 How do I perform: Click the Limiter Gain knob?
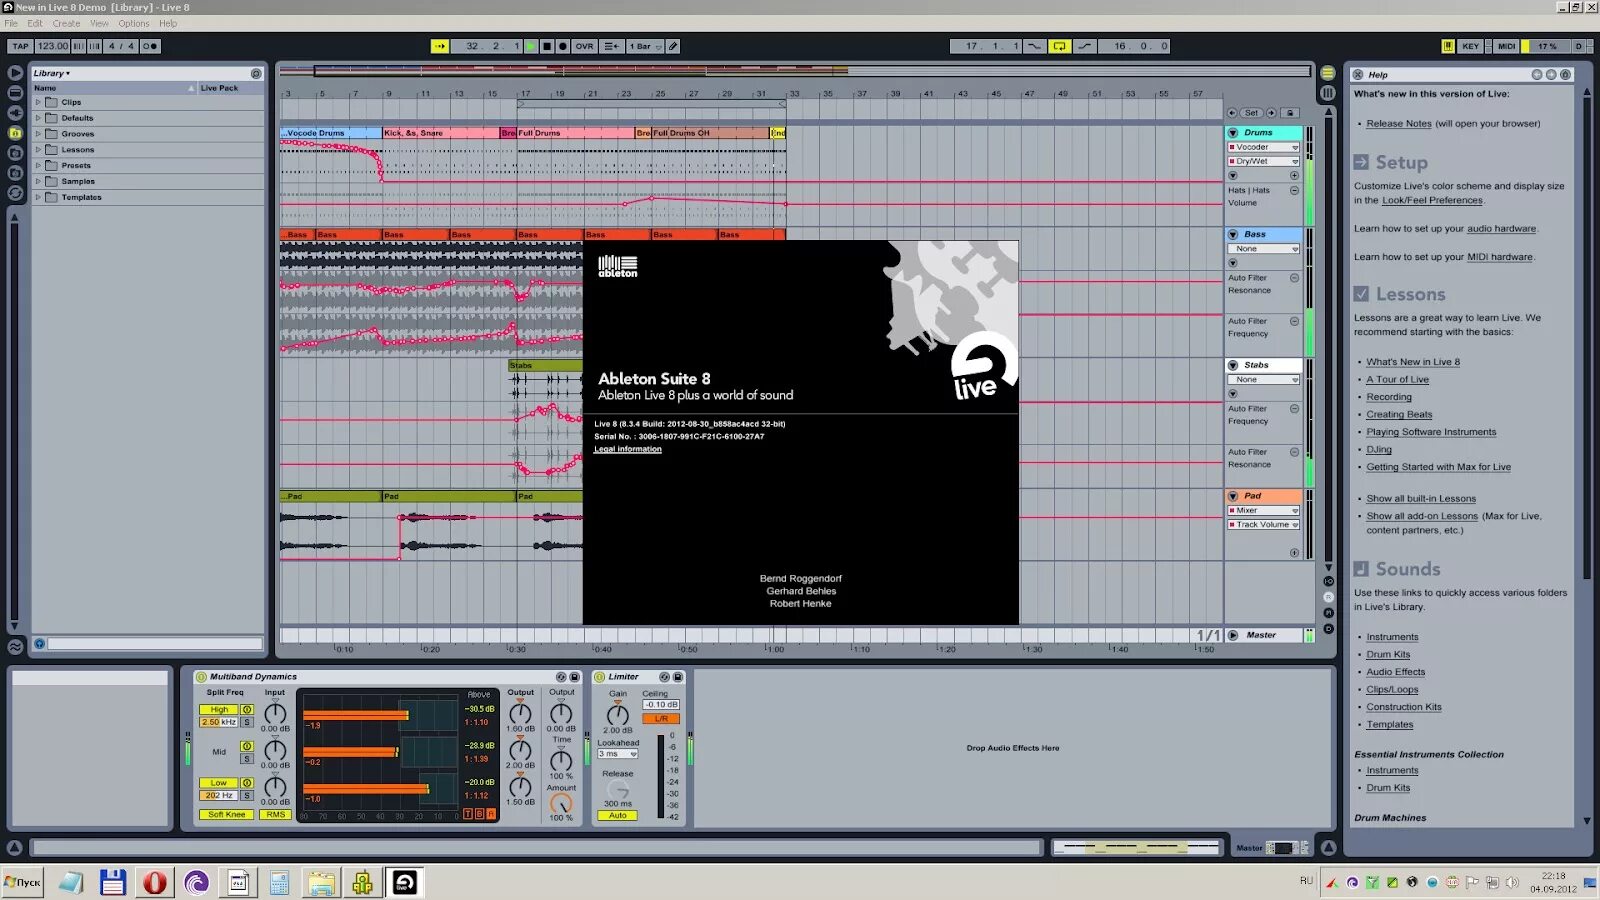click(618, 714)
